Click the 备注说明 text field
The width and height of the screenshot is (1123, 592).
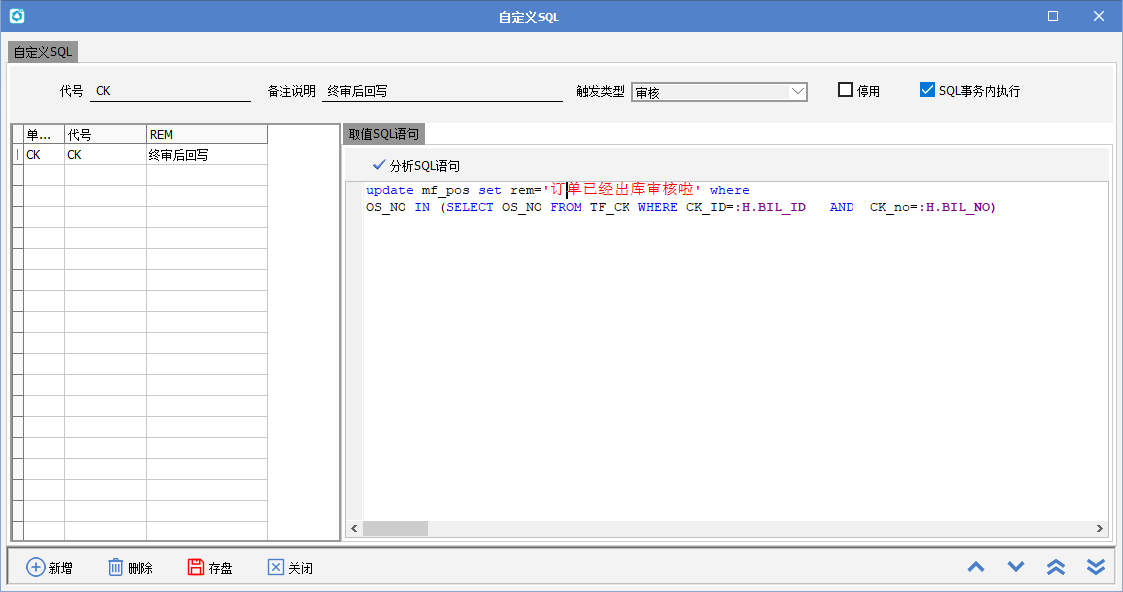pos(442,91)
